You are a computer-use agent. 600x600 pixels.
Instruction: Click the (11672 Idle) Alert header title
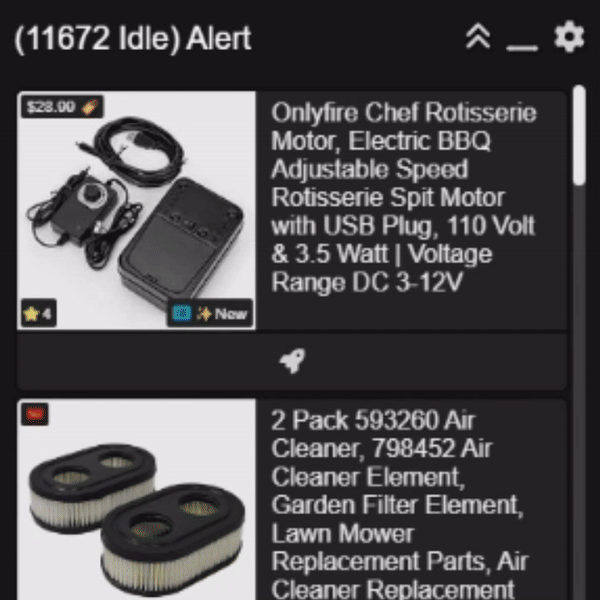click(132, 39)
